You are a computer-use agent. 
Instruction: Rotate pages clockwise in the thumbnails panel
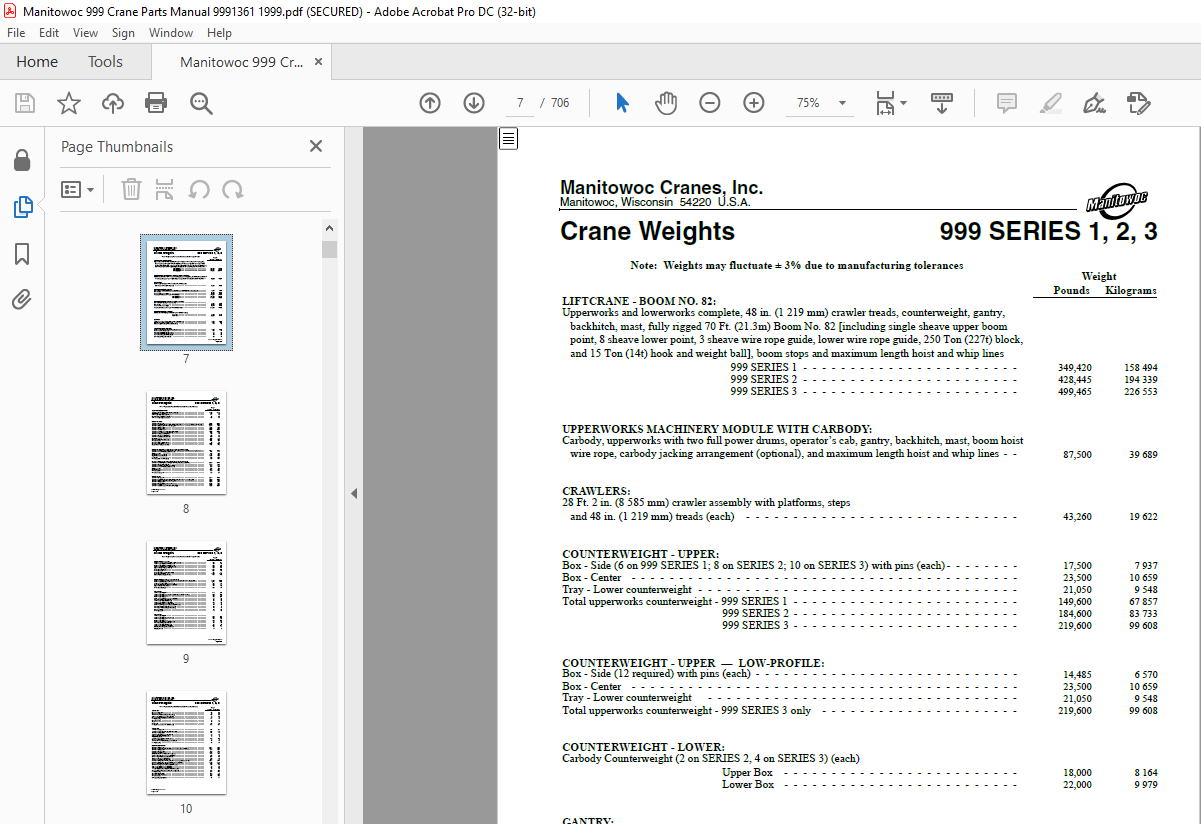click(x=233, y=189)
